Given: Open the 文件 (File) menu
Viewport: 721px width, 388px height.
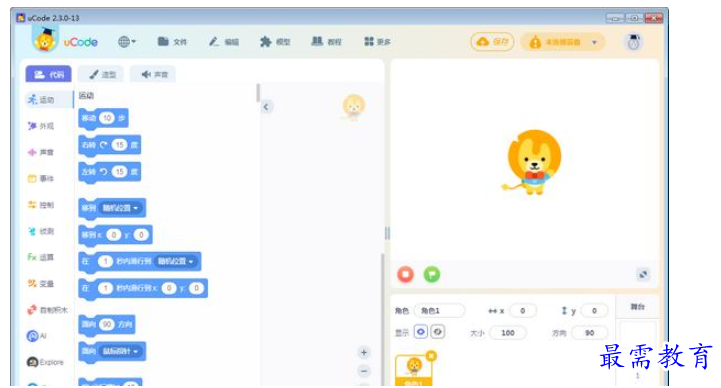Looking at the screenshot, I should pos(172,42).
